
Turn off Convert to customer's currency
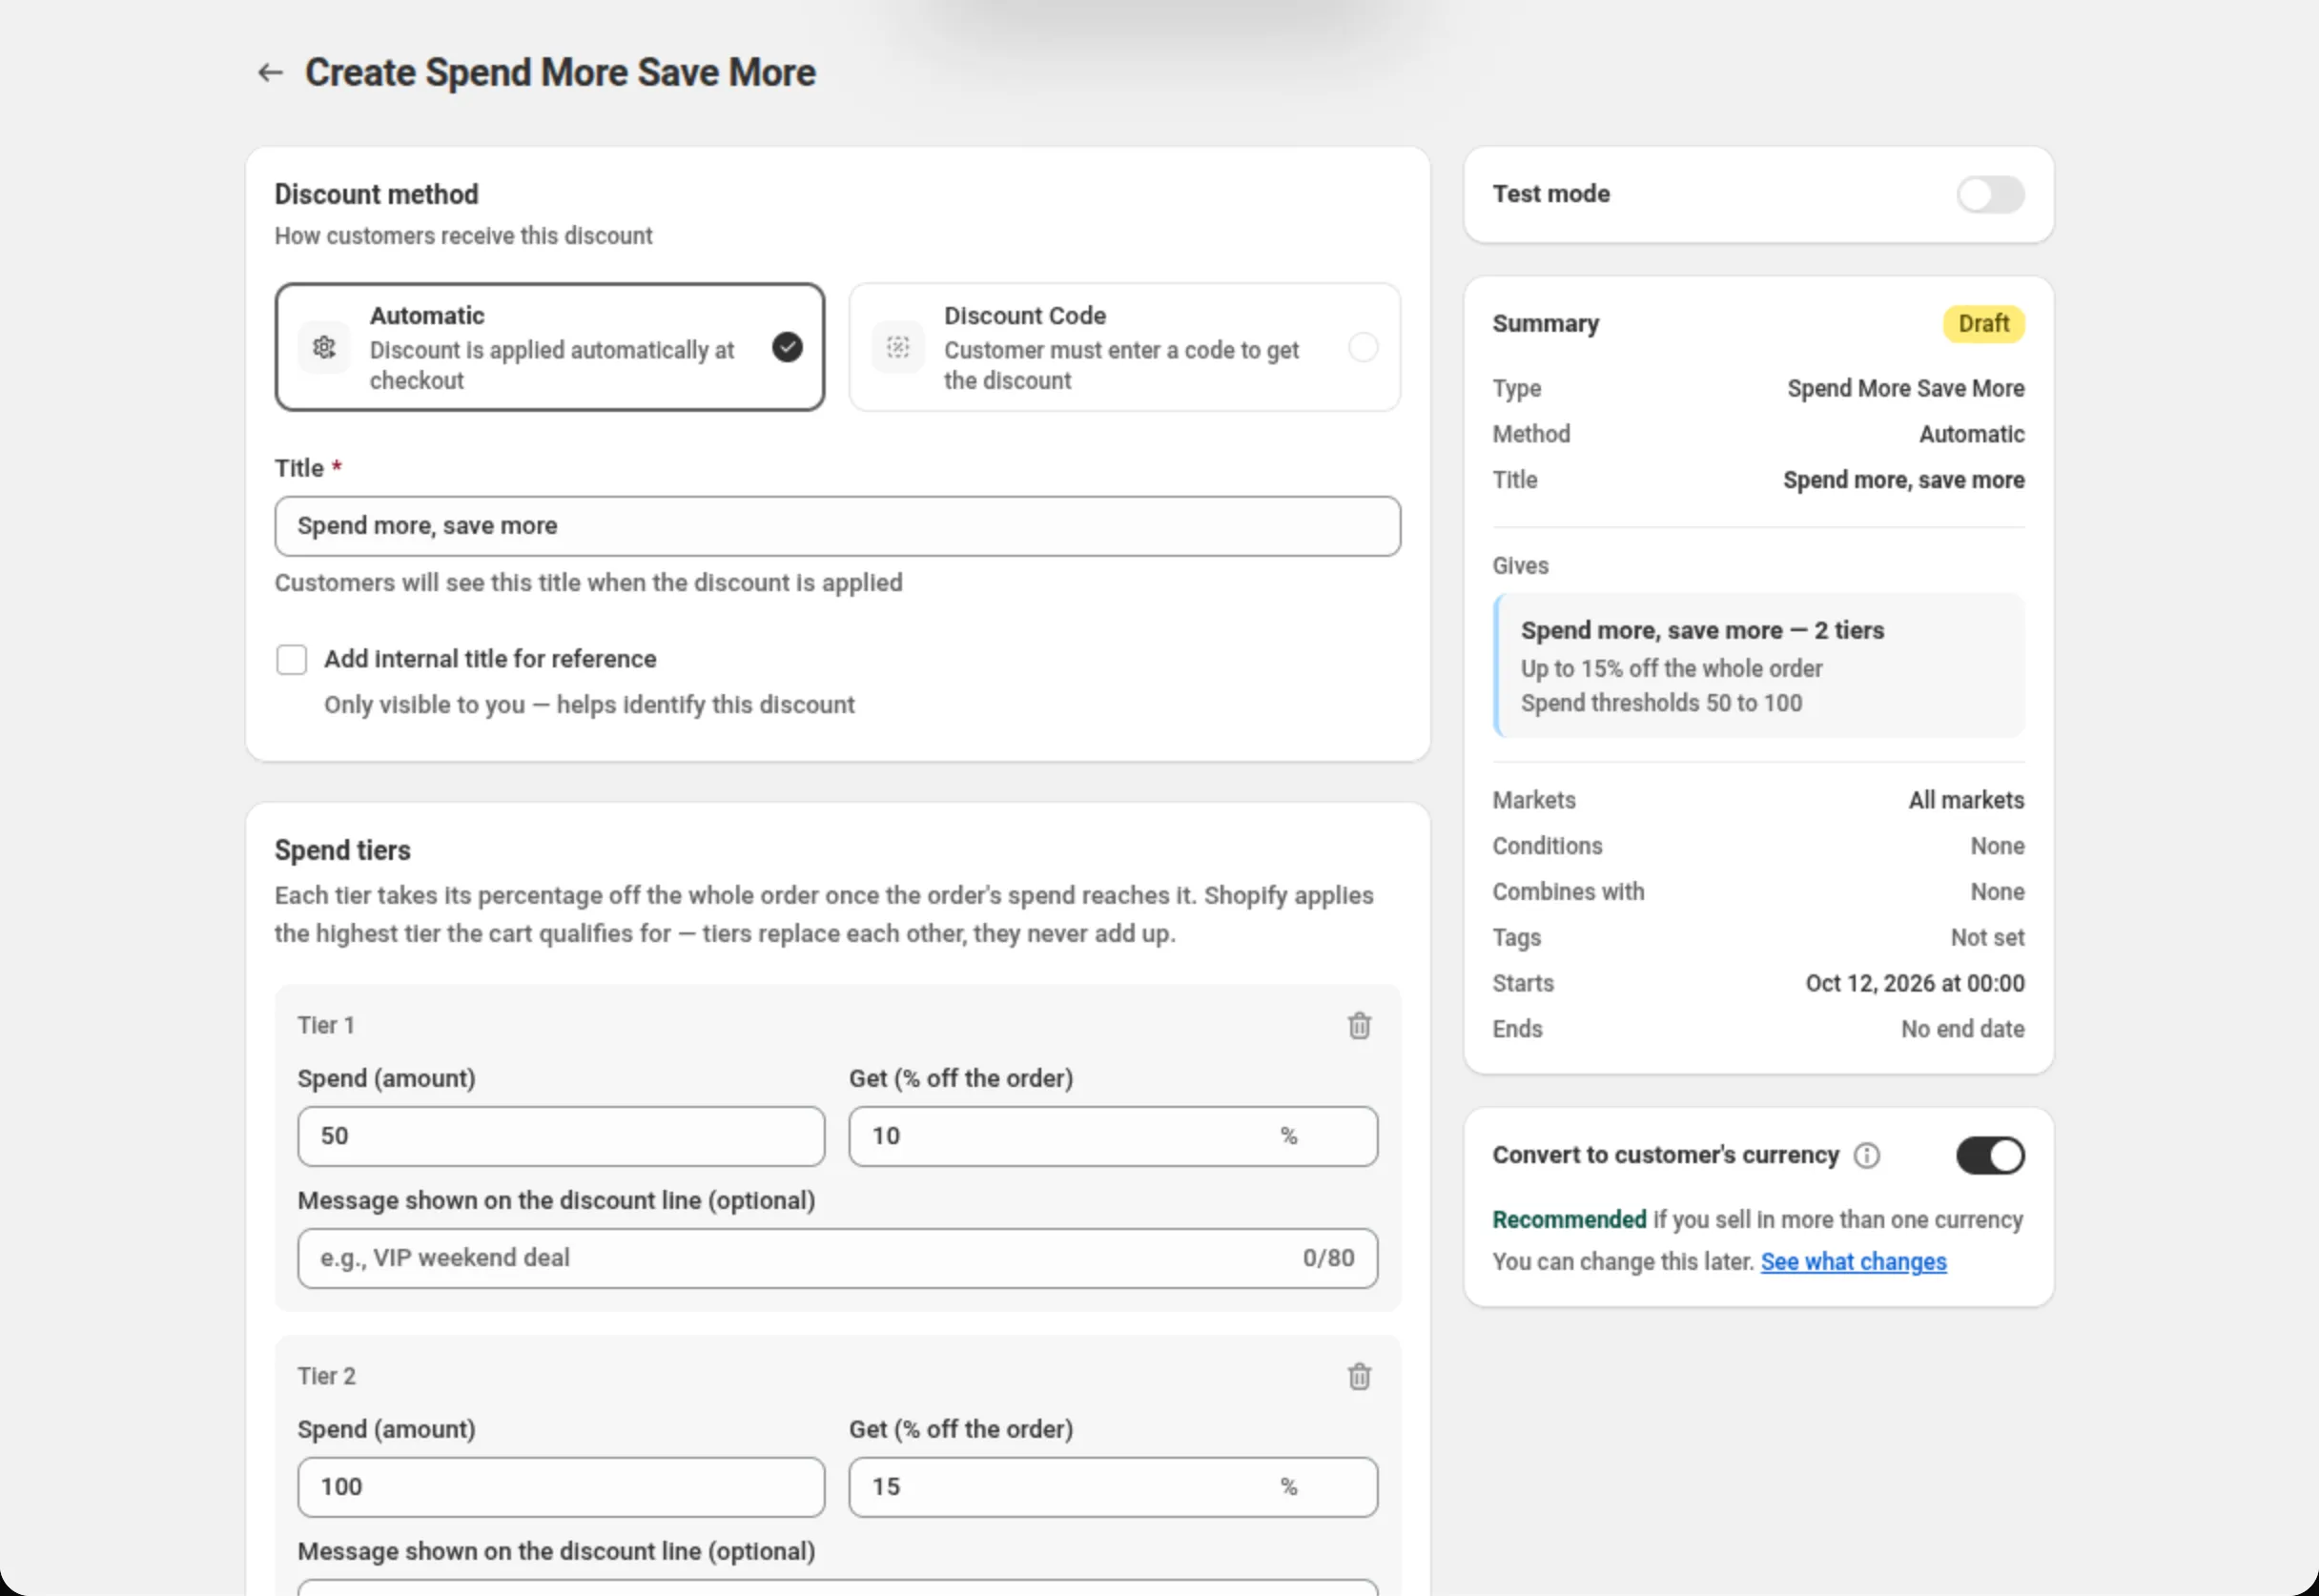(1990, 1156)
